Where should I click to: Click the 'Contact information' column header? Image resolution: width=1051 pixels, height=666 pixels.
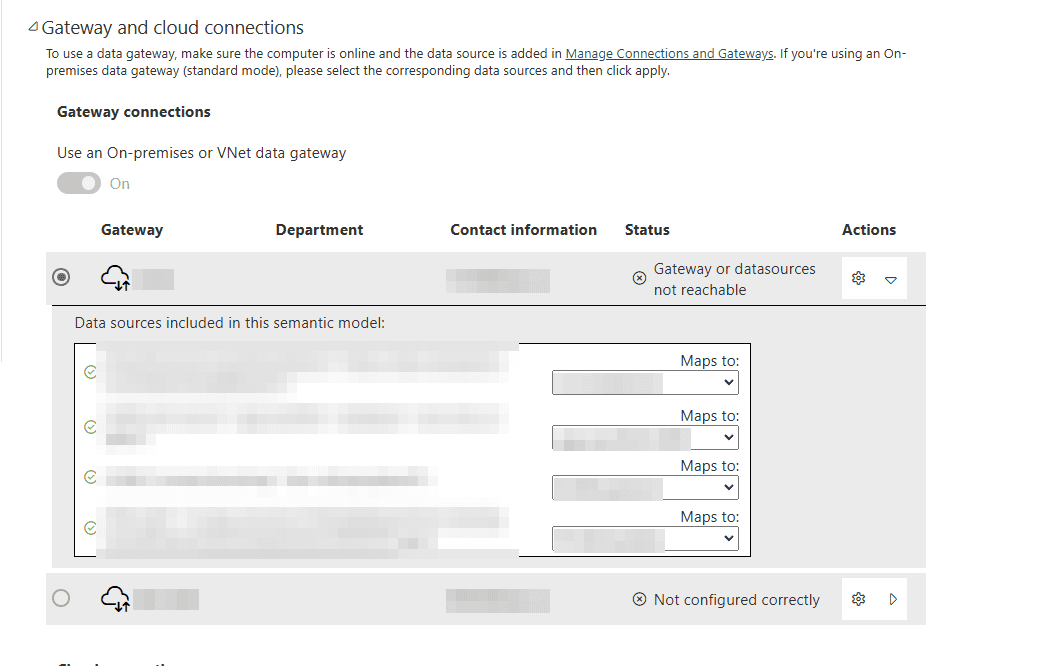(523, 230)
